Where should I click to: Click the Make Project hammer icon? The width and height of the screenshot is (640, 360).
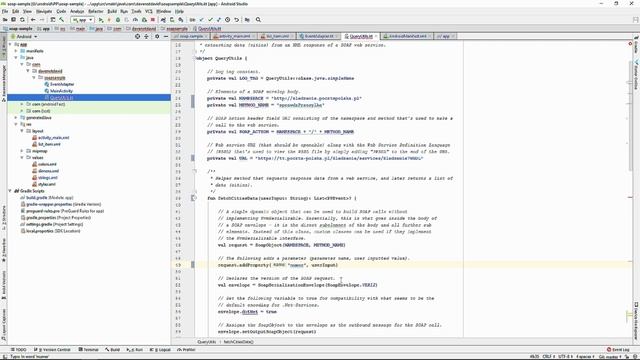tap(62, 20)
